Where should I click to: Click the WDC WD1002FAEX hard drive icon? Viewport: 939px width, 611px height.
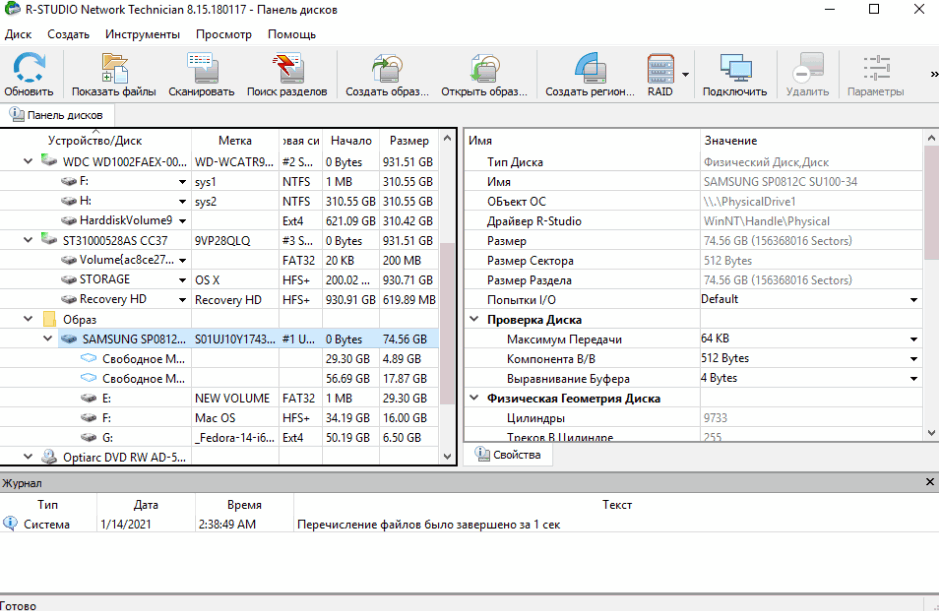point(49,161)
